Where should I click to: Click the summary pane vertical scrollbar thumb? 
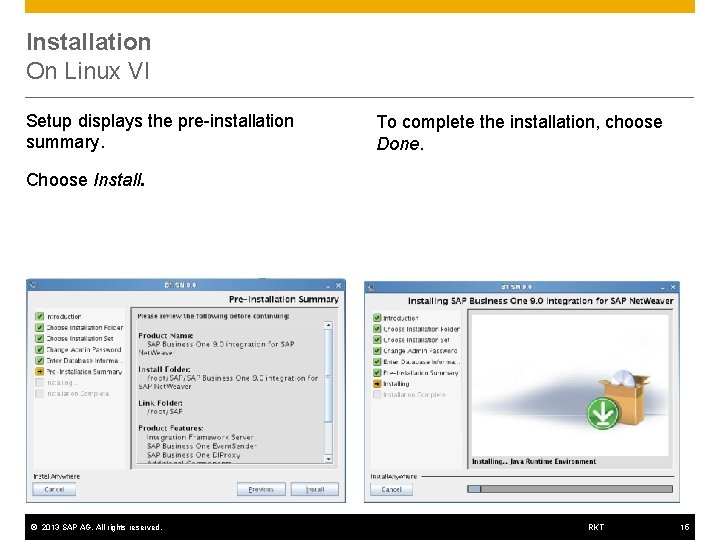pos(328,376)
